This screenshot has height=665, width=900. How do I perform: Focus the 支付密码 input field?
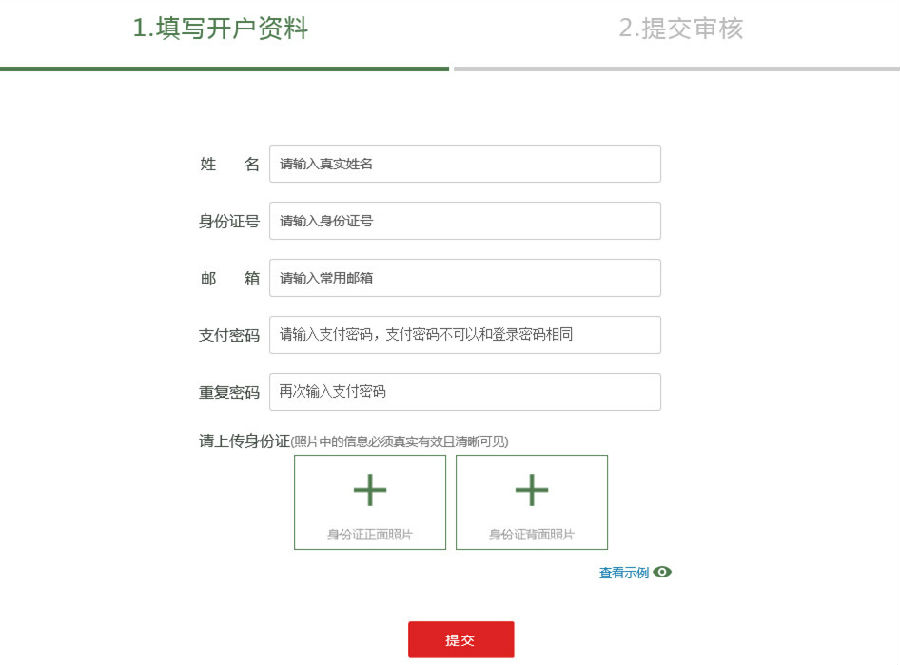[465, 335]
